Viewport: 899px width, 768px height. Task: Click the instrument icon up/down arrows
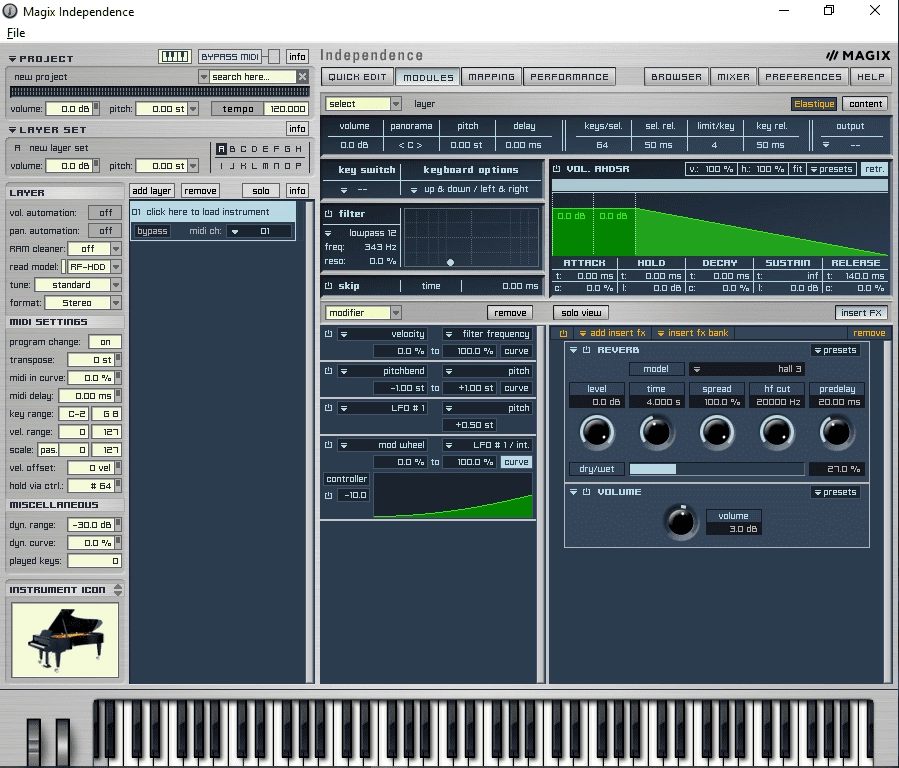coord(118,590)
